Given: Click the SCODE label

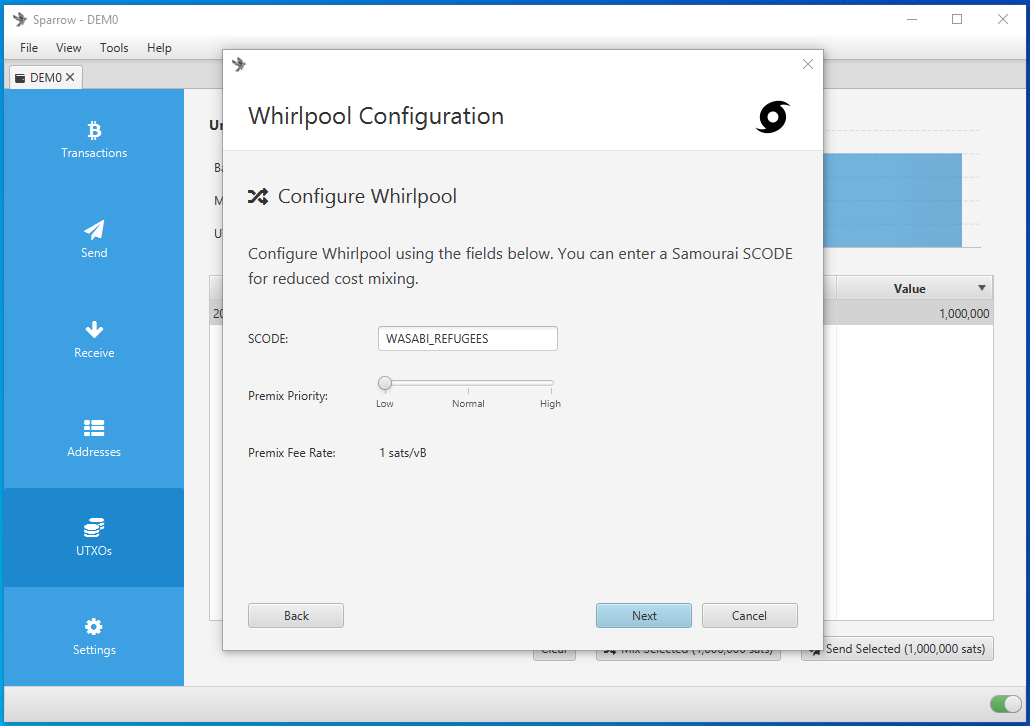Looking at the screenshot, I should tap(268, 339).
